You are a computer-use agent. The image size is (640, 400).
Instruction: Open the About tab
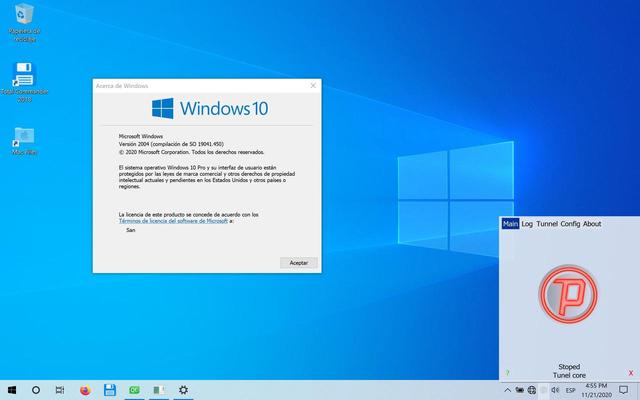coord(592,224)
